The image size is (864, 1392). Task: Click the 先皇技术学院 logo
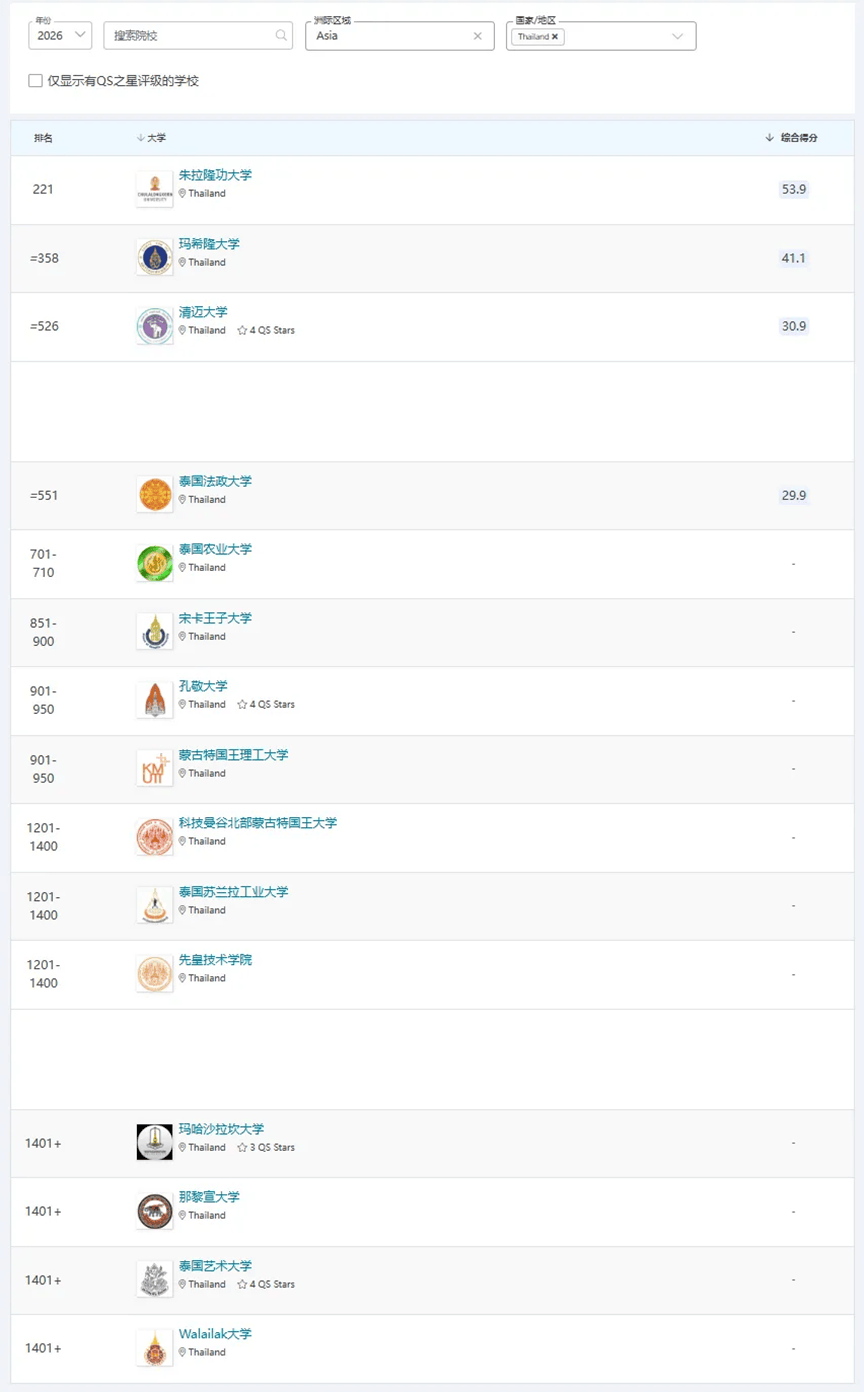(154, 974)
